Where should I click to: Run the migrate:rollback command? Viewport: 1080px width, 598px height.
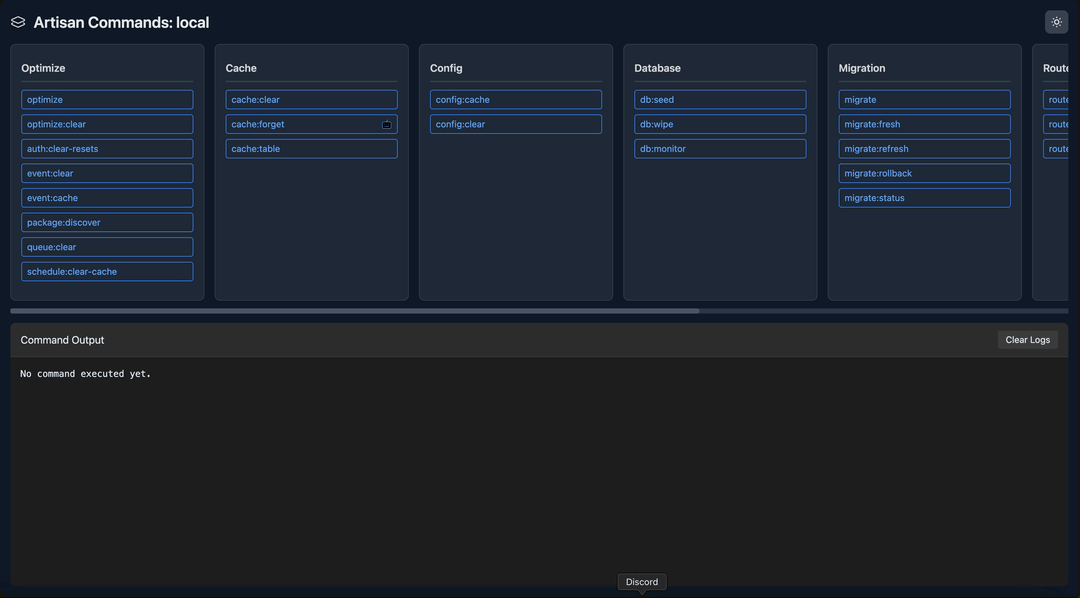(924, 173)
